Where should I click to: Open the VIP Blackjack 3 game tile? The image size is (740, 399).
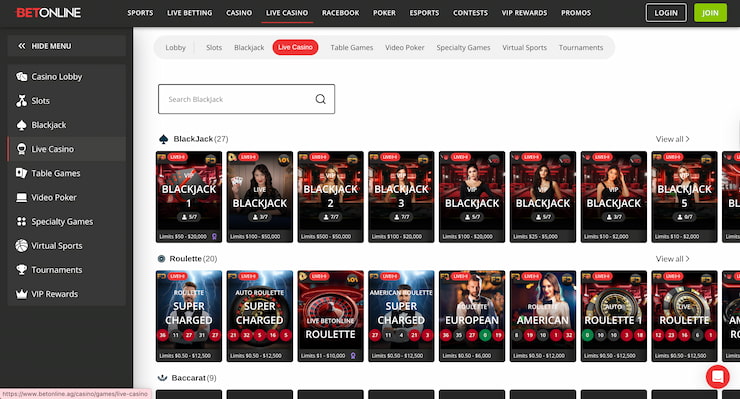(x=401, y=197)
